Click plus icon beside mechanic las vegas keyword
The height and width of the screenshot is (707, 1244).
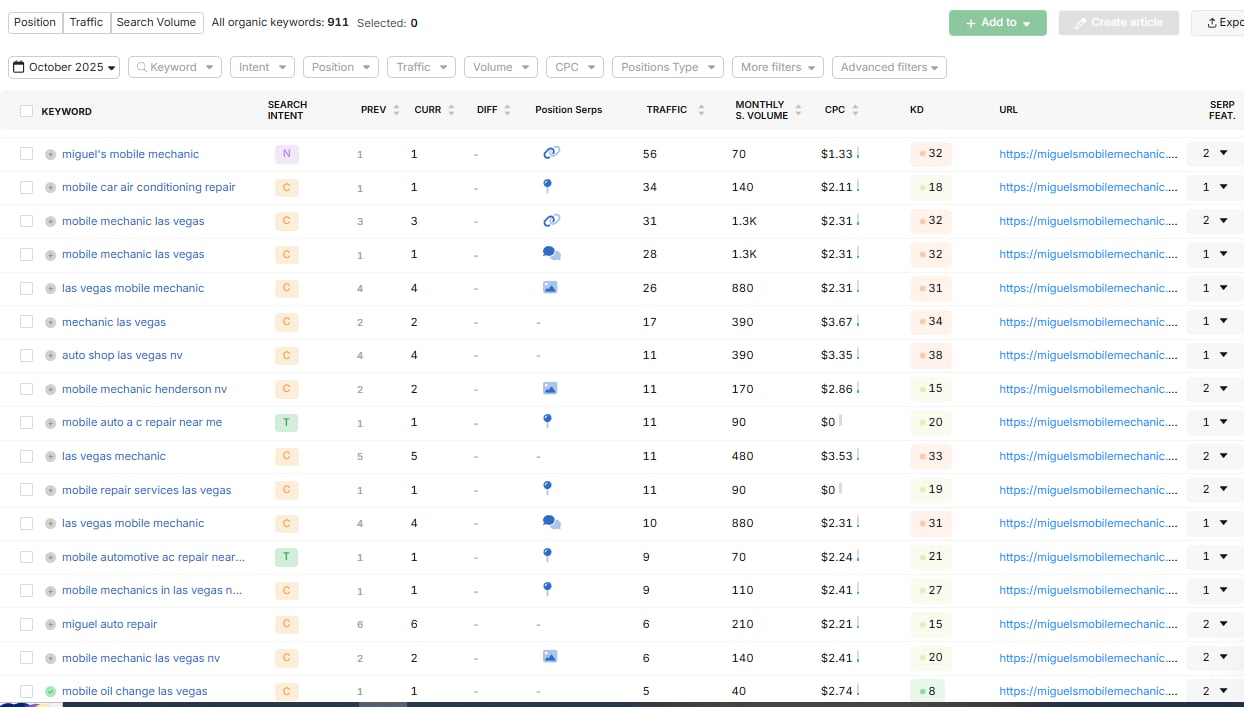pyautogui.click(x=51, y=322)
